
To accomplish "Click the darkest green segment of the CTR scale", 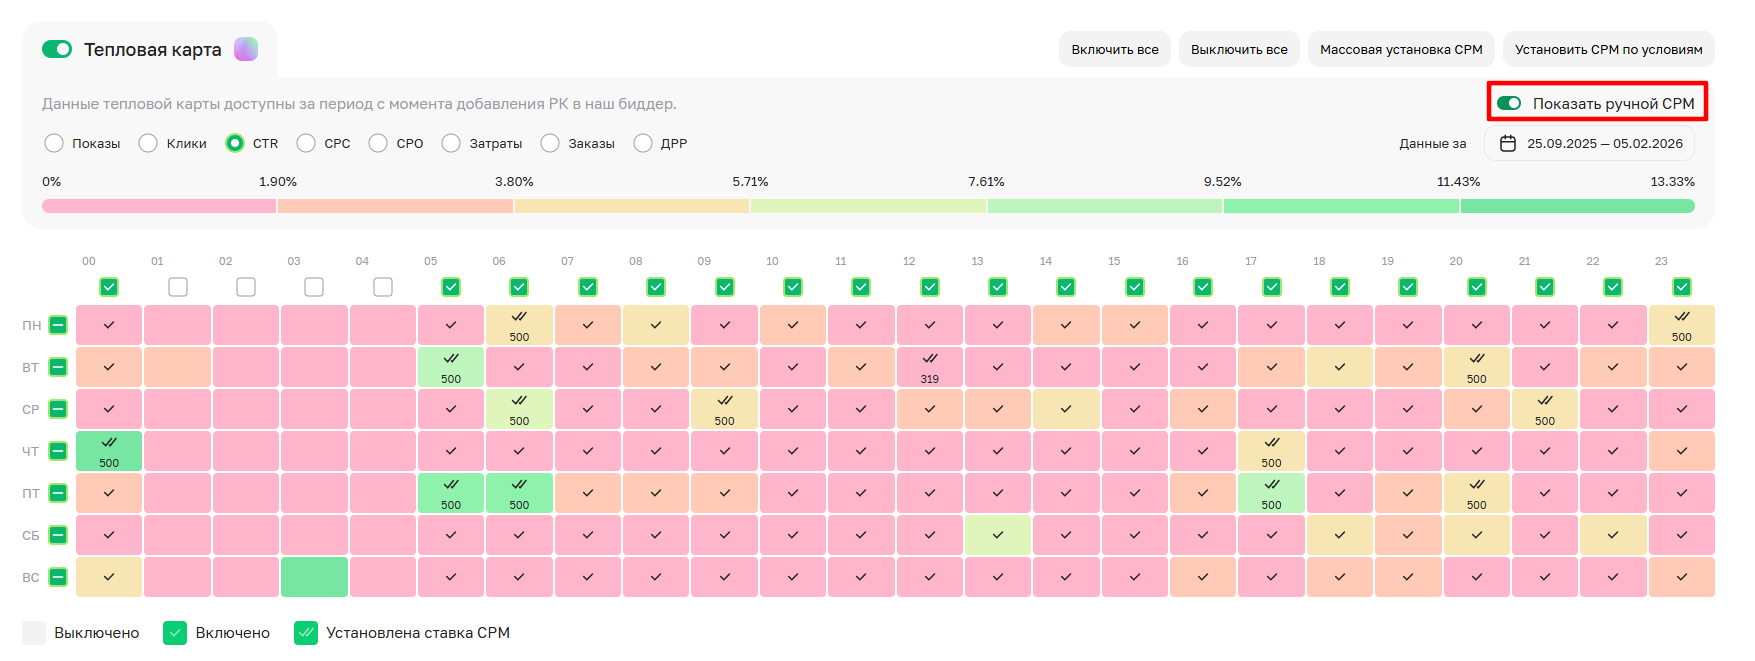I will coord(1577,206).
